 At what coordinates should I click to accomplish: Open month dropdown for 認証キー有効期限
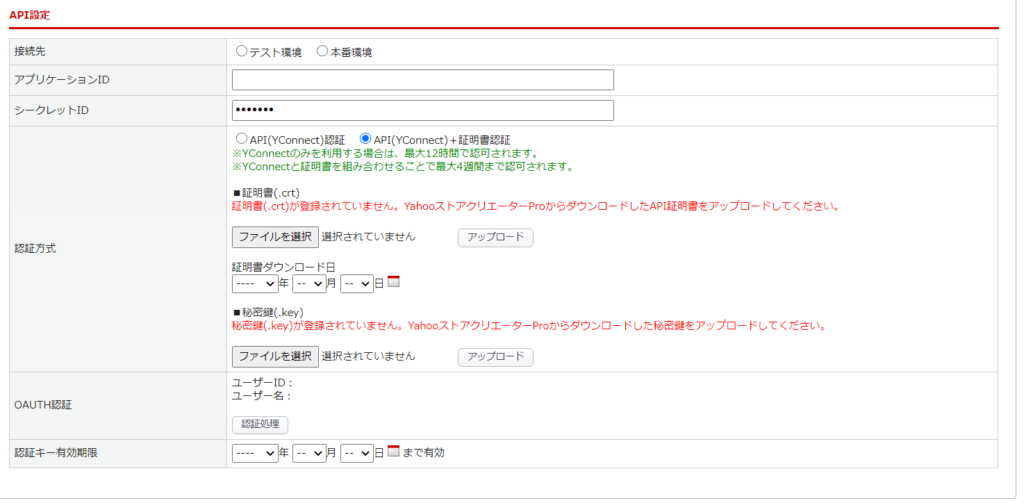point(309,453)
